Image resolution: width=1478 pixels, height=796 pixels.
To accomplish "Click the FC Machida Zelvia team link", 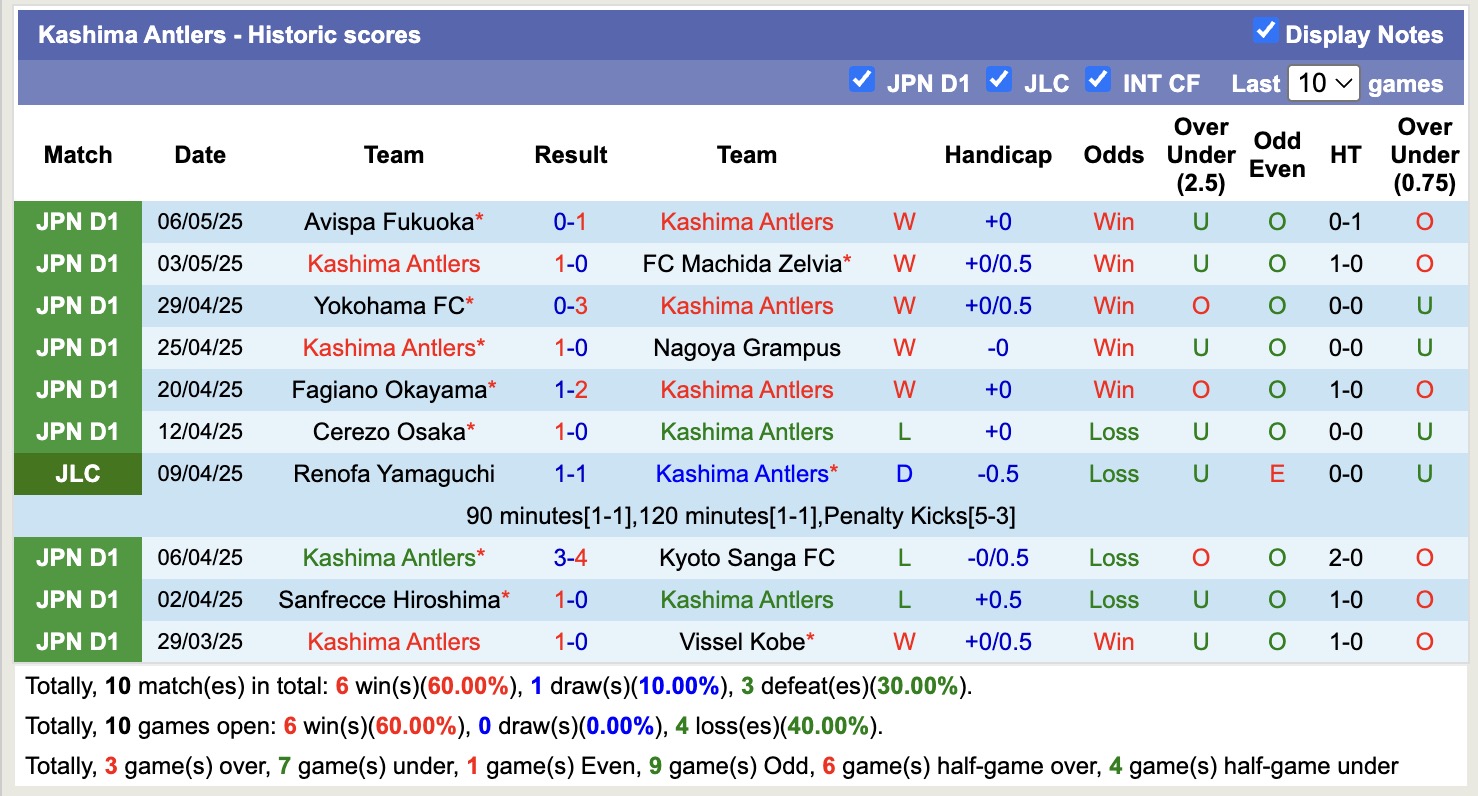I will [741, 264].
